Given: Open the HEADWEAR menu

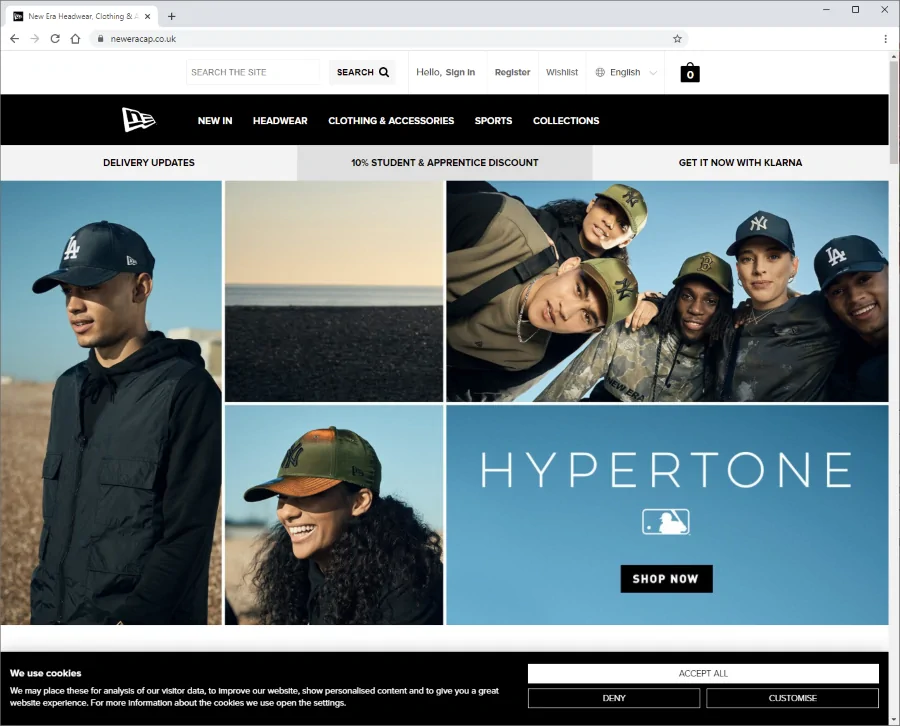Looking at the screenshot, I should pos(280,121).
